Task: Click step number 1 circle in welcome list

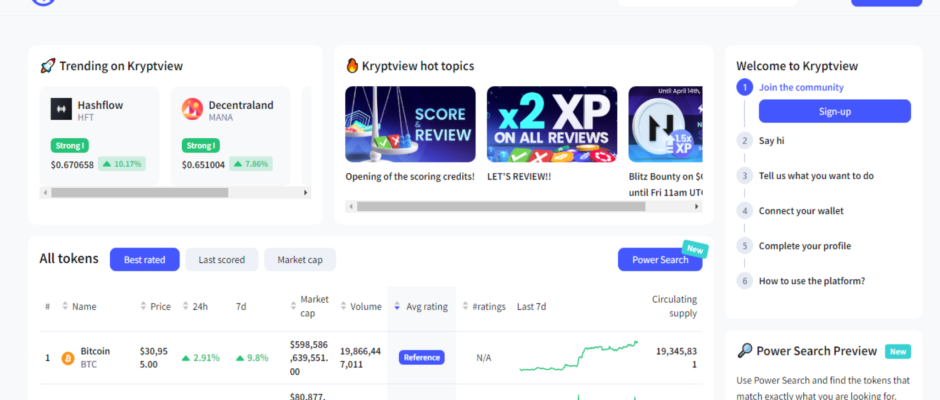Action: click(745, 88)
